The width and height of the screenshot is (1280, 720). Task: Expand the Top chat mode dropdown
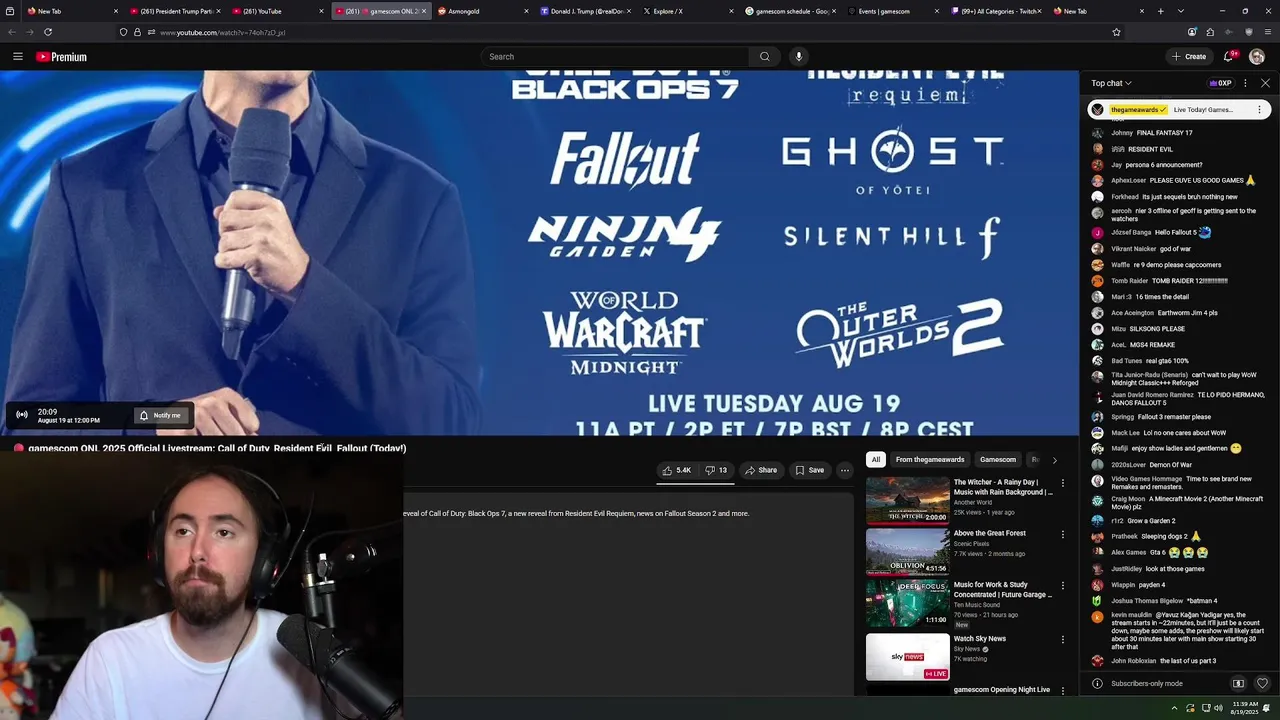1111,83
